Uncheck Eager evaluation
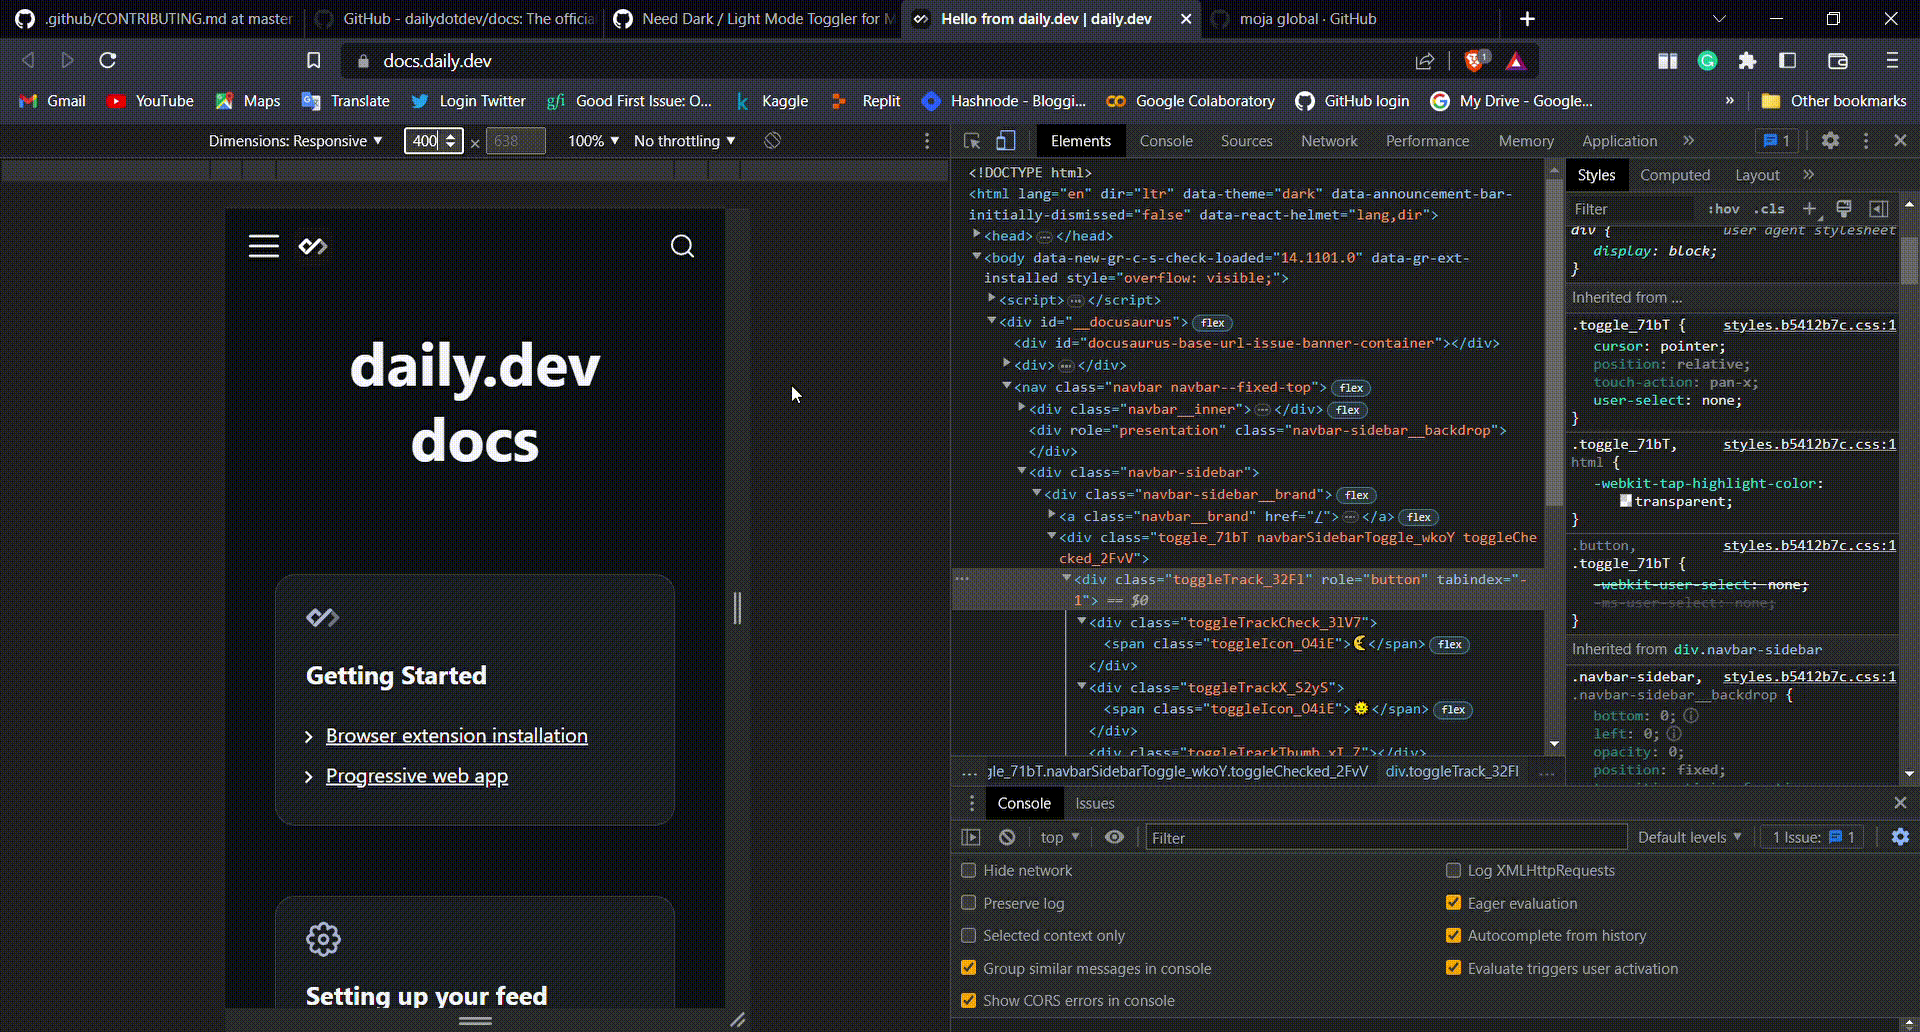Image resolution: width=1920 pixels, height=1032 pixels. pyautogui.click(x=1453, y=902)
